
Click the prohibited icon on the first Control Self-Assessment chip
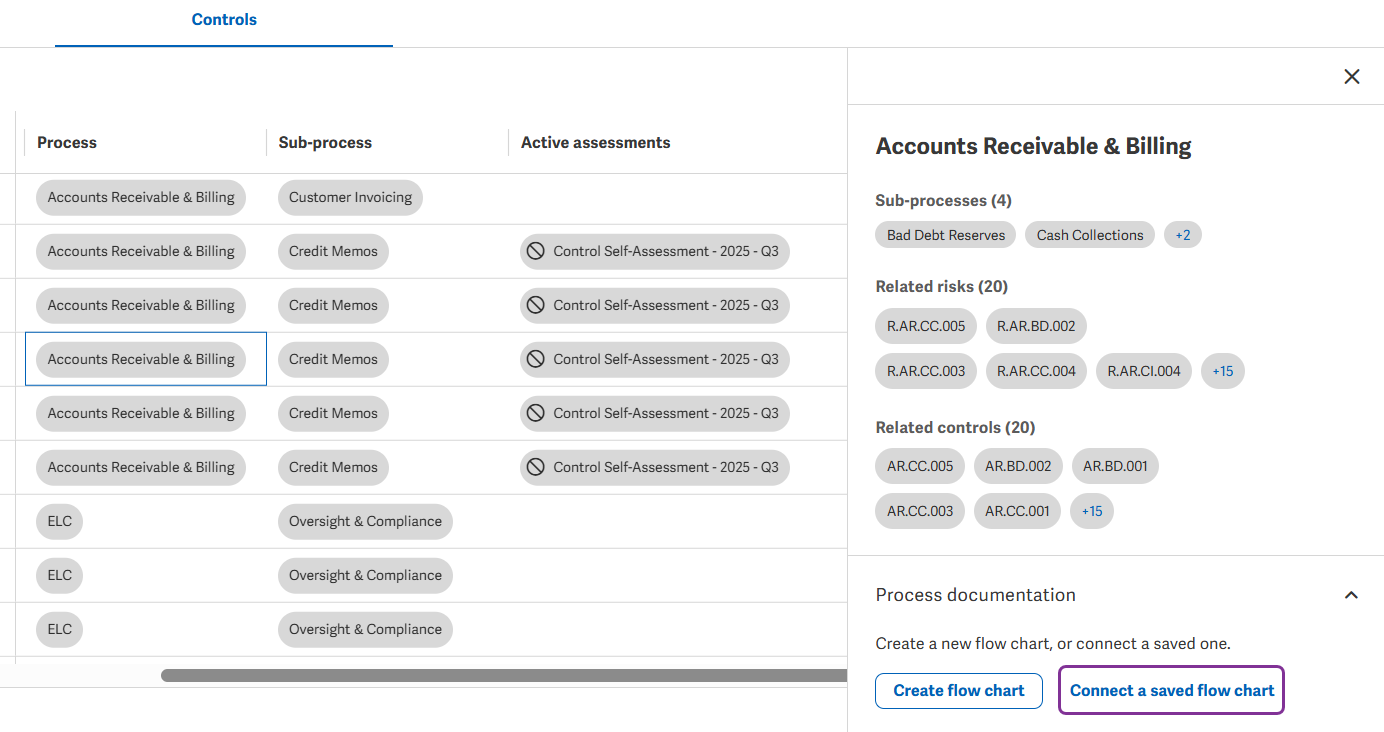pyautogui.click(x=536, y=252)
